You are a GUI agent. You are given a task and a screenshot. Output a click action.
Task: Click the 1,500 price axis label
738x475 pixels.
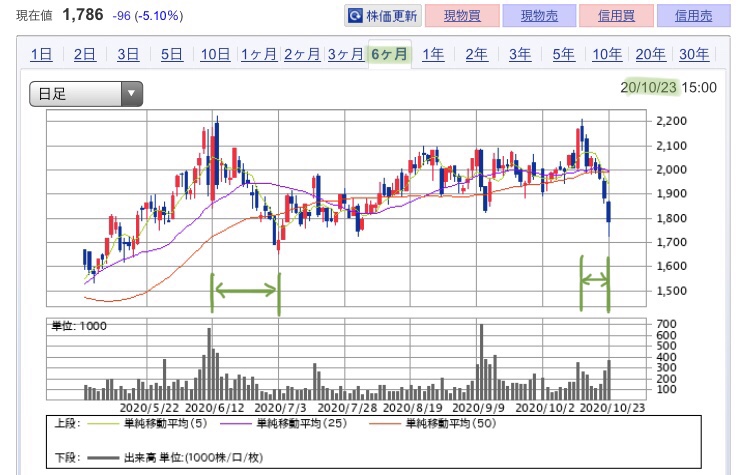[671, 290]
